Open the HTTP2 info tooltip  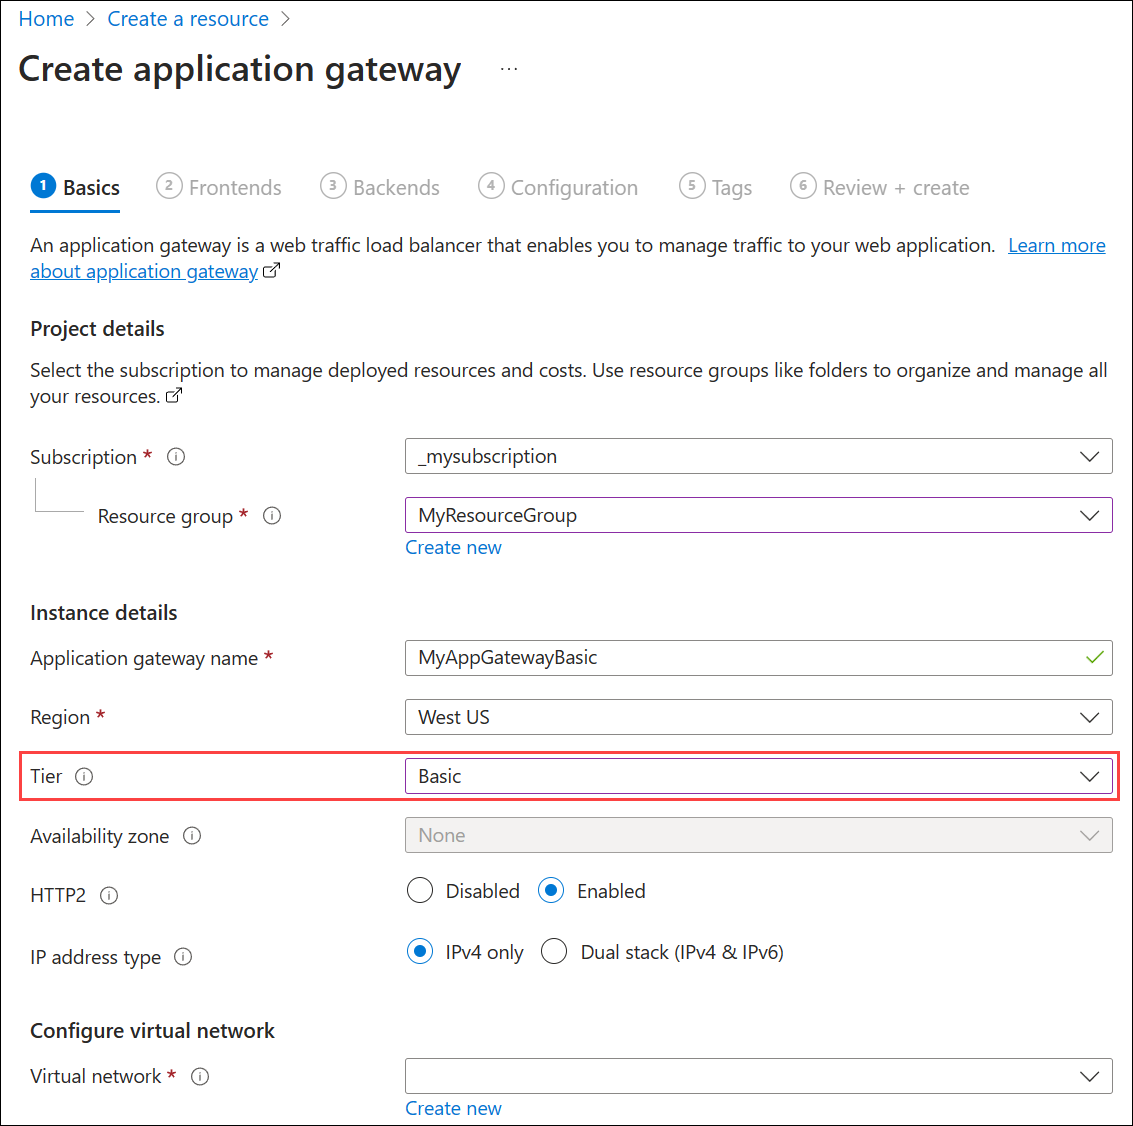(x=109, y=896)
